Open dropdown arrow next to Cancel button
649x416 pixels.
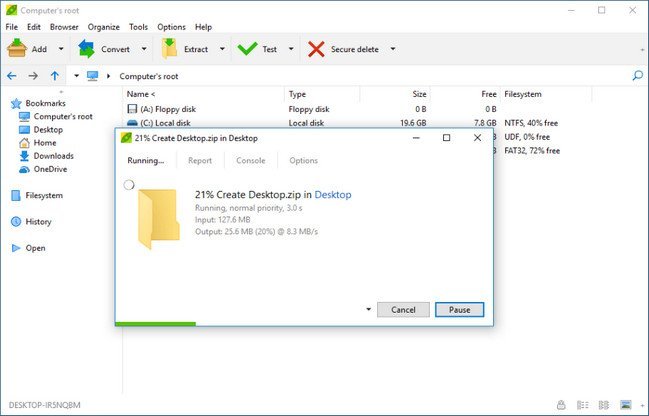click(x=368, y=309)
